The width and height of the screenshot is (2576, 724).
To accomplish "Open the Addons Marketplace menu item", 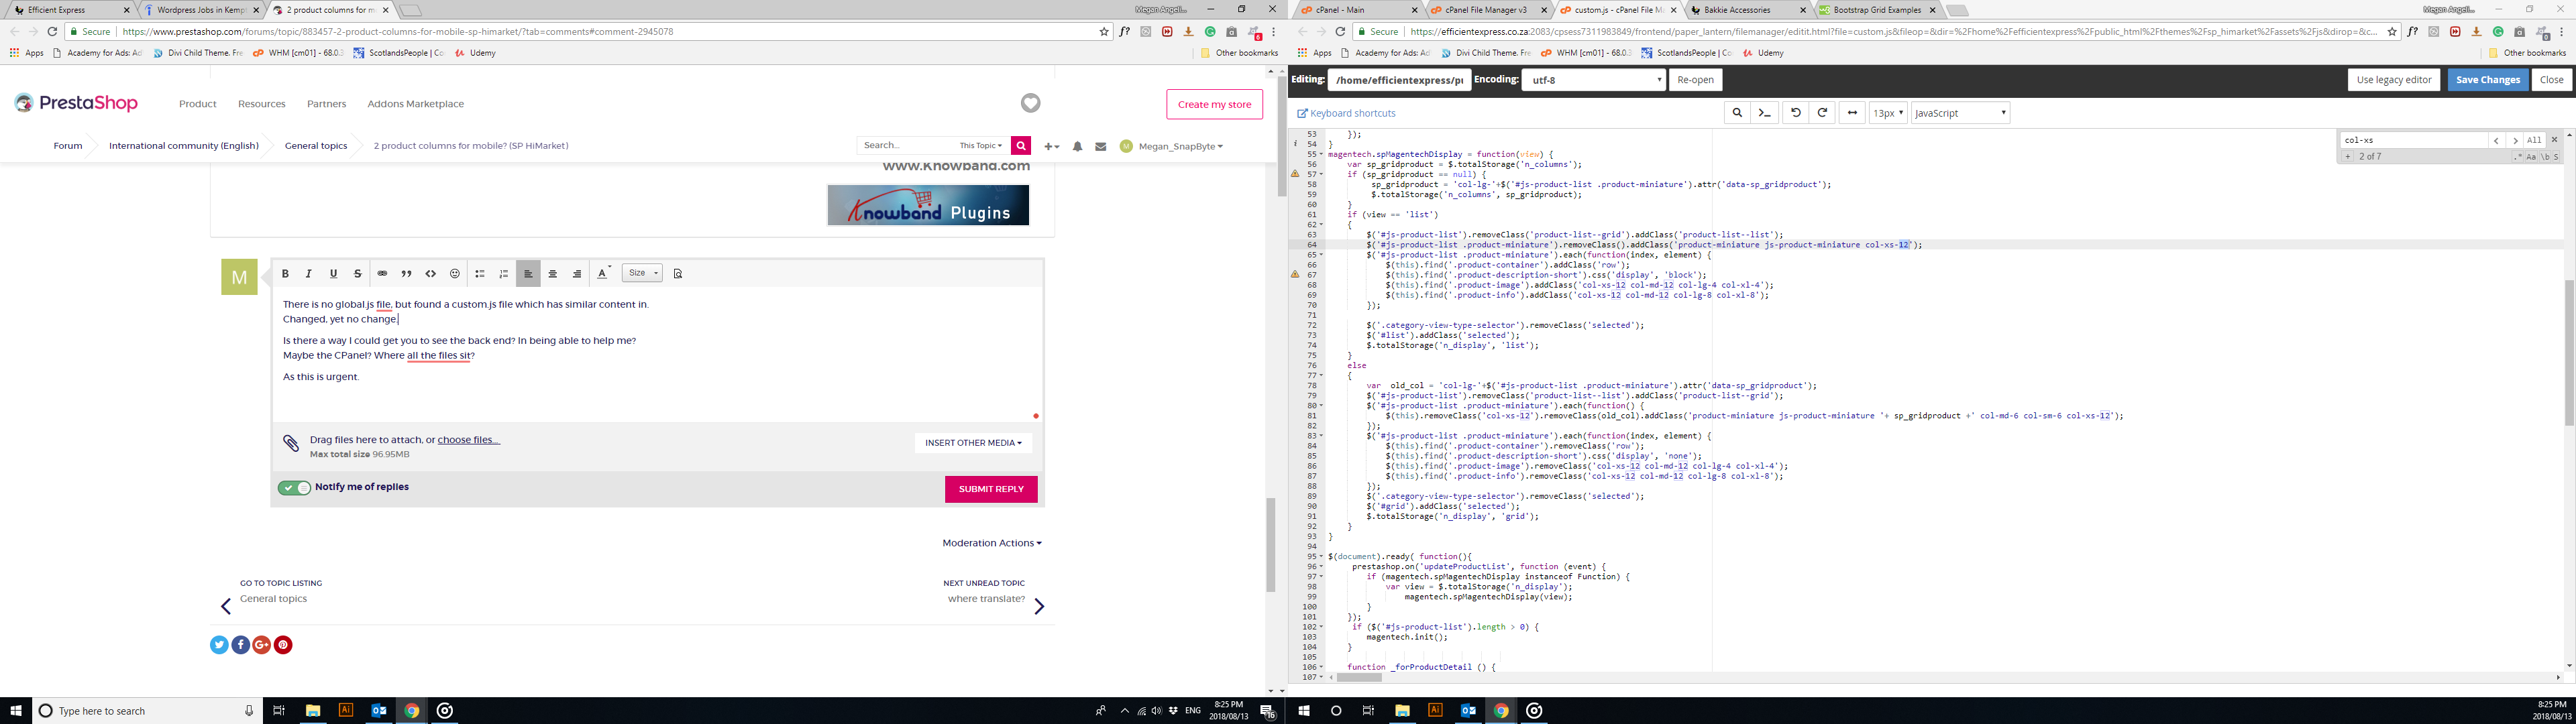I will click(415, 104).
